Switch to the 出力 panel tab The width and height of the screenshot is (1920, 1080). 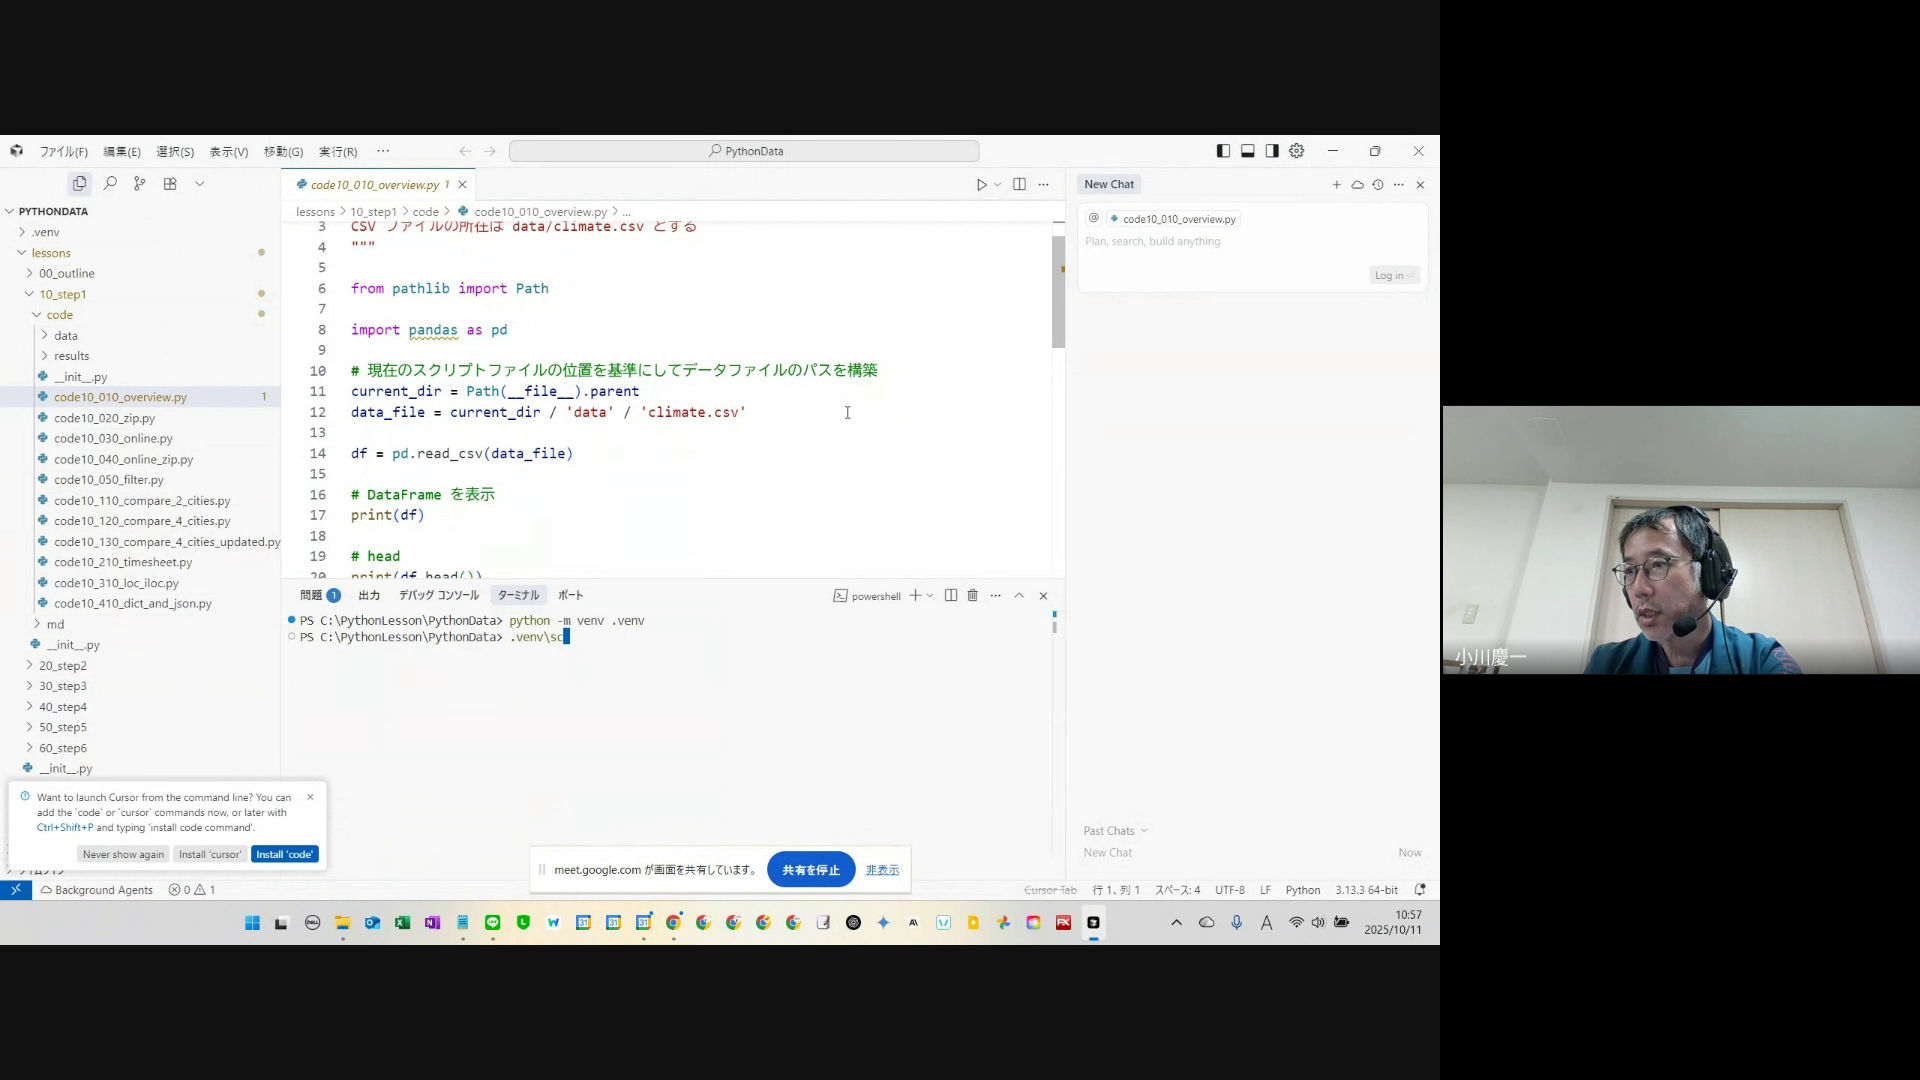click(x=369, y=596)
